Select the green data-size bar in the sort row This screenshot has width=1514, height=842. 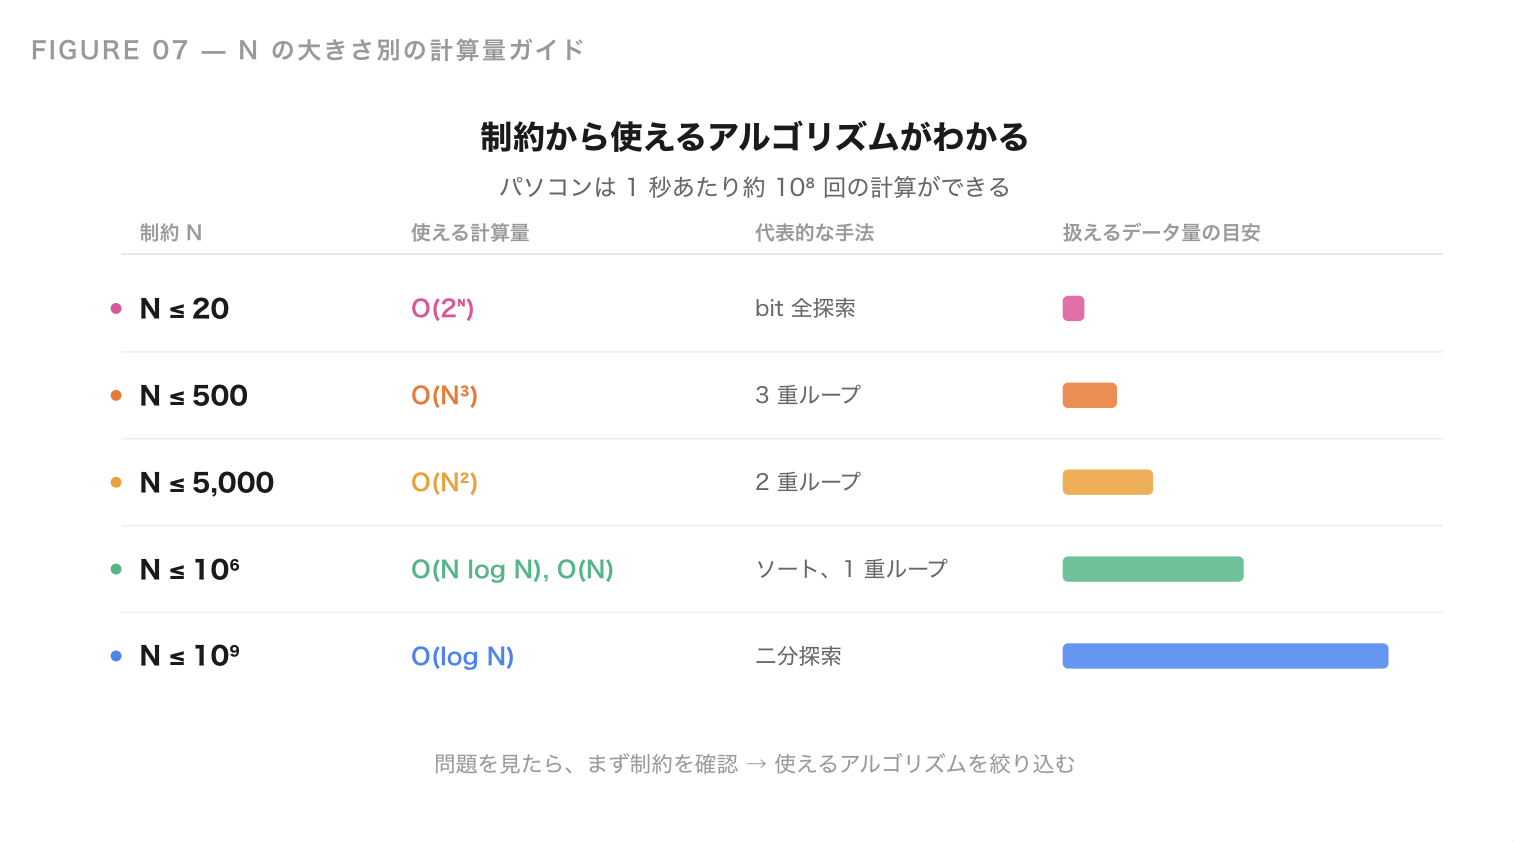[1152, 569]
